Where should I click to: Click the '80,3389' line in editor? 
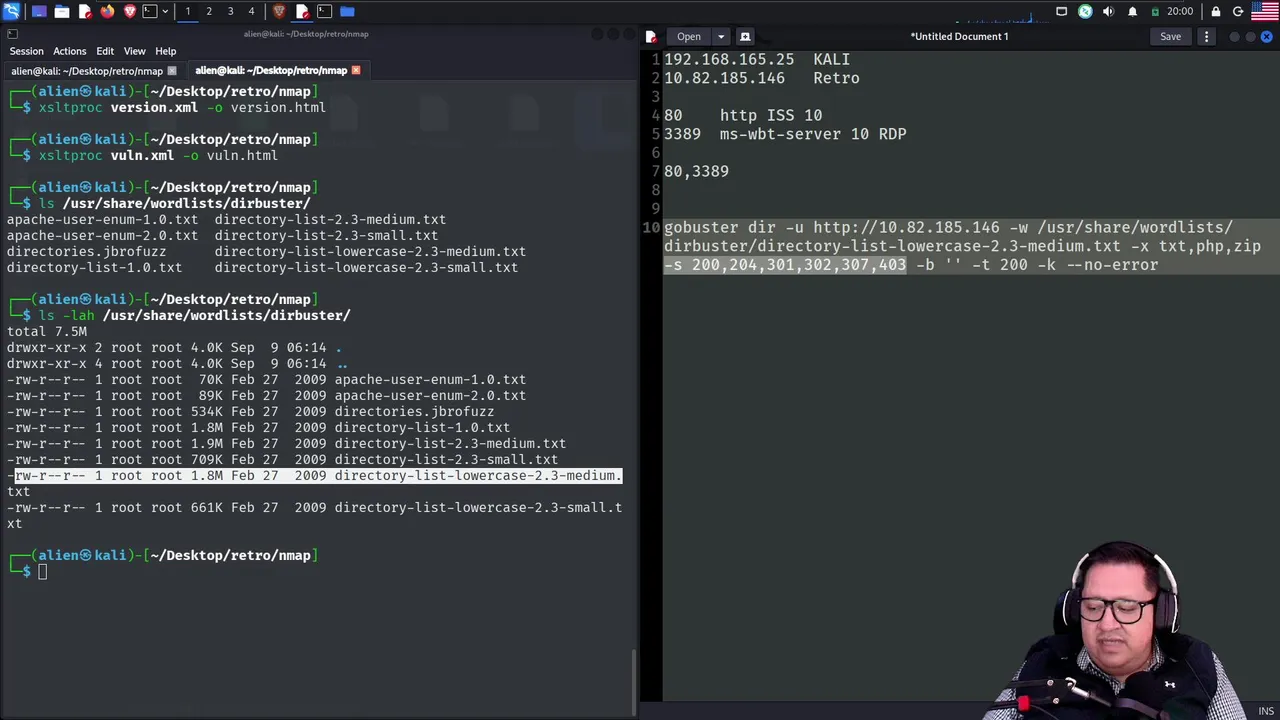696,171
